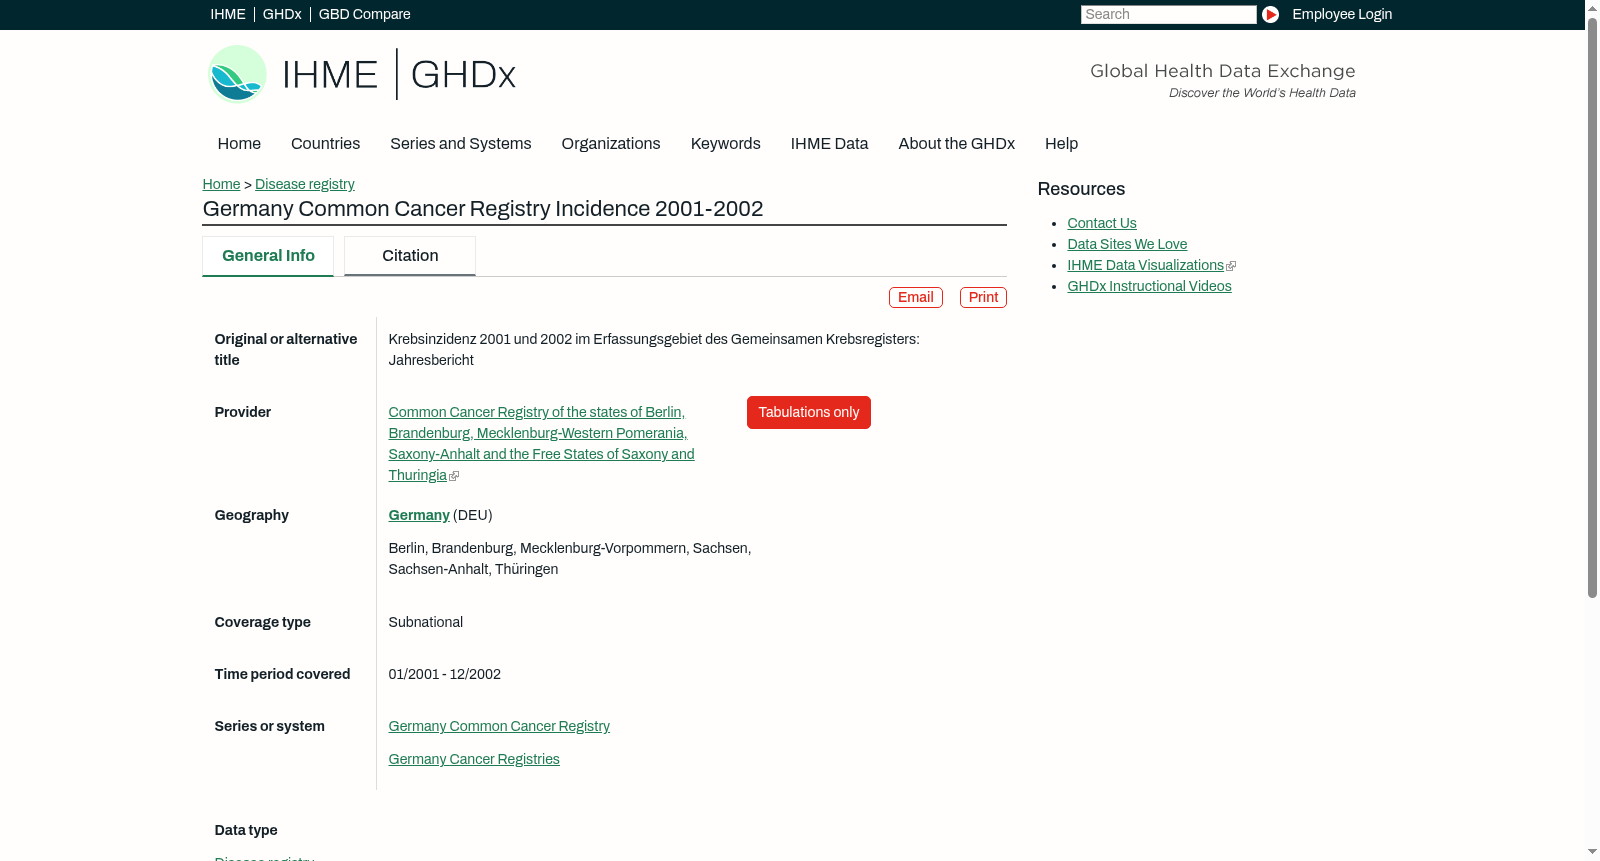Screen dimensions: 1600x861
Task: Click the GHDx logo text
Action: click(x=463, y=75)
